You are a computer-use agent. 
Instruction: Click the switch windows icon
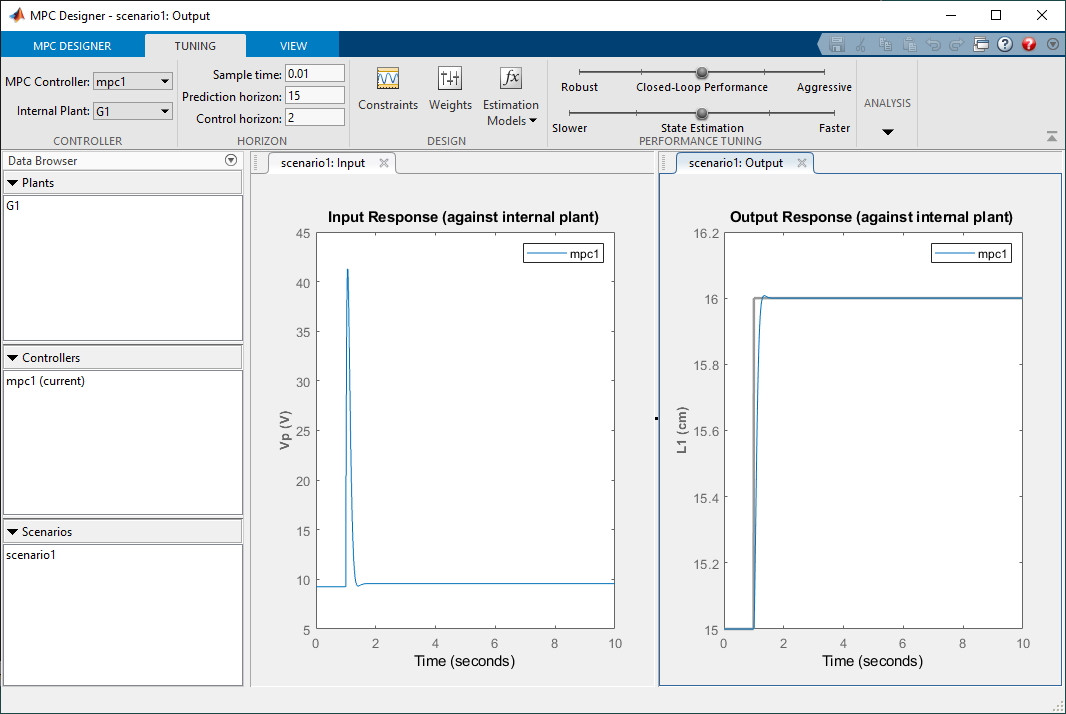(x=981, y=45)
